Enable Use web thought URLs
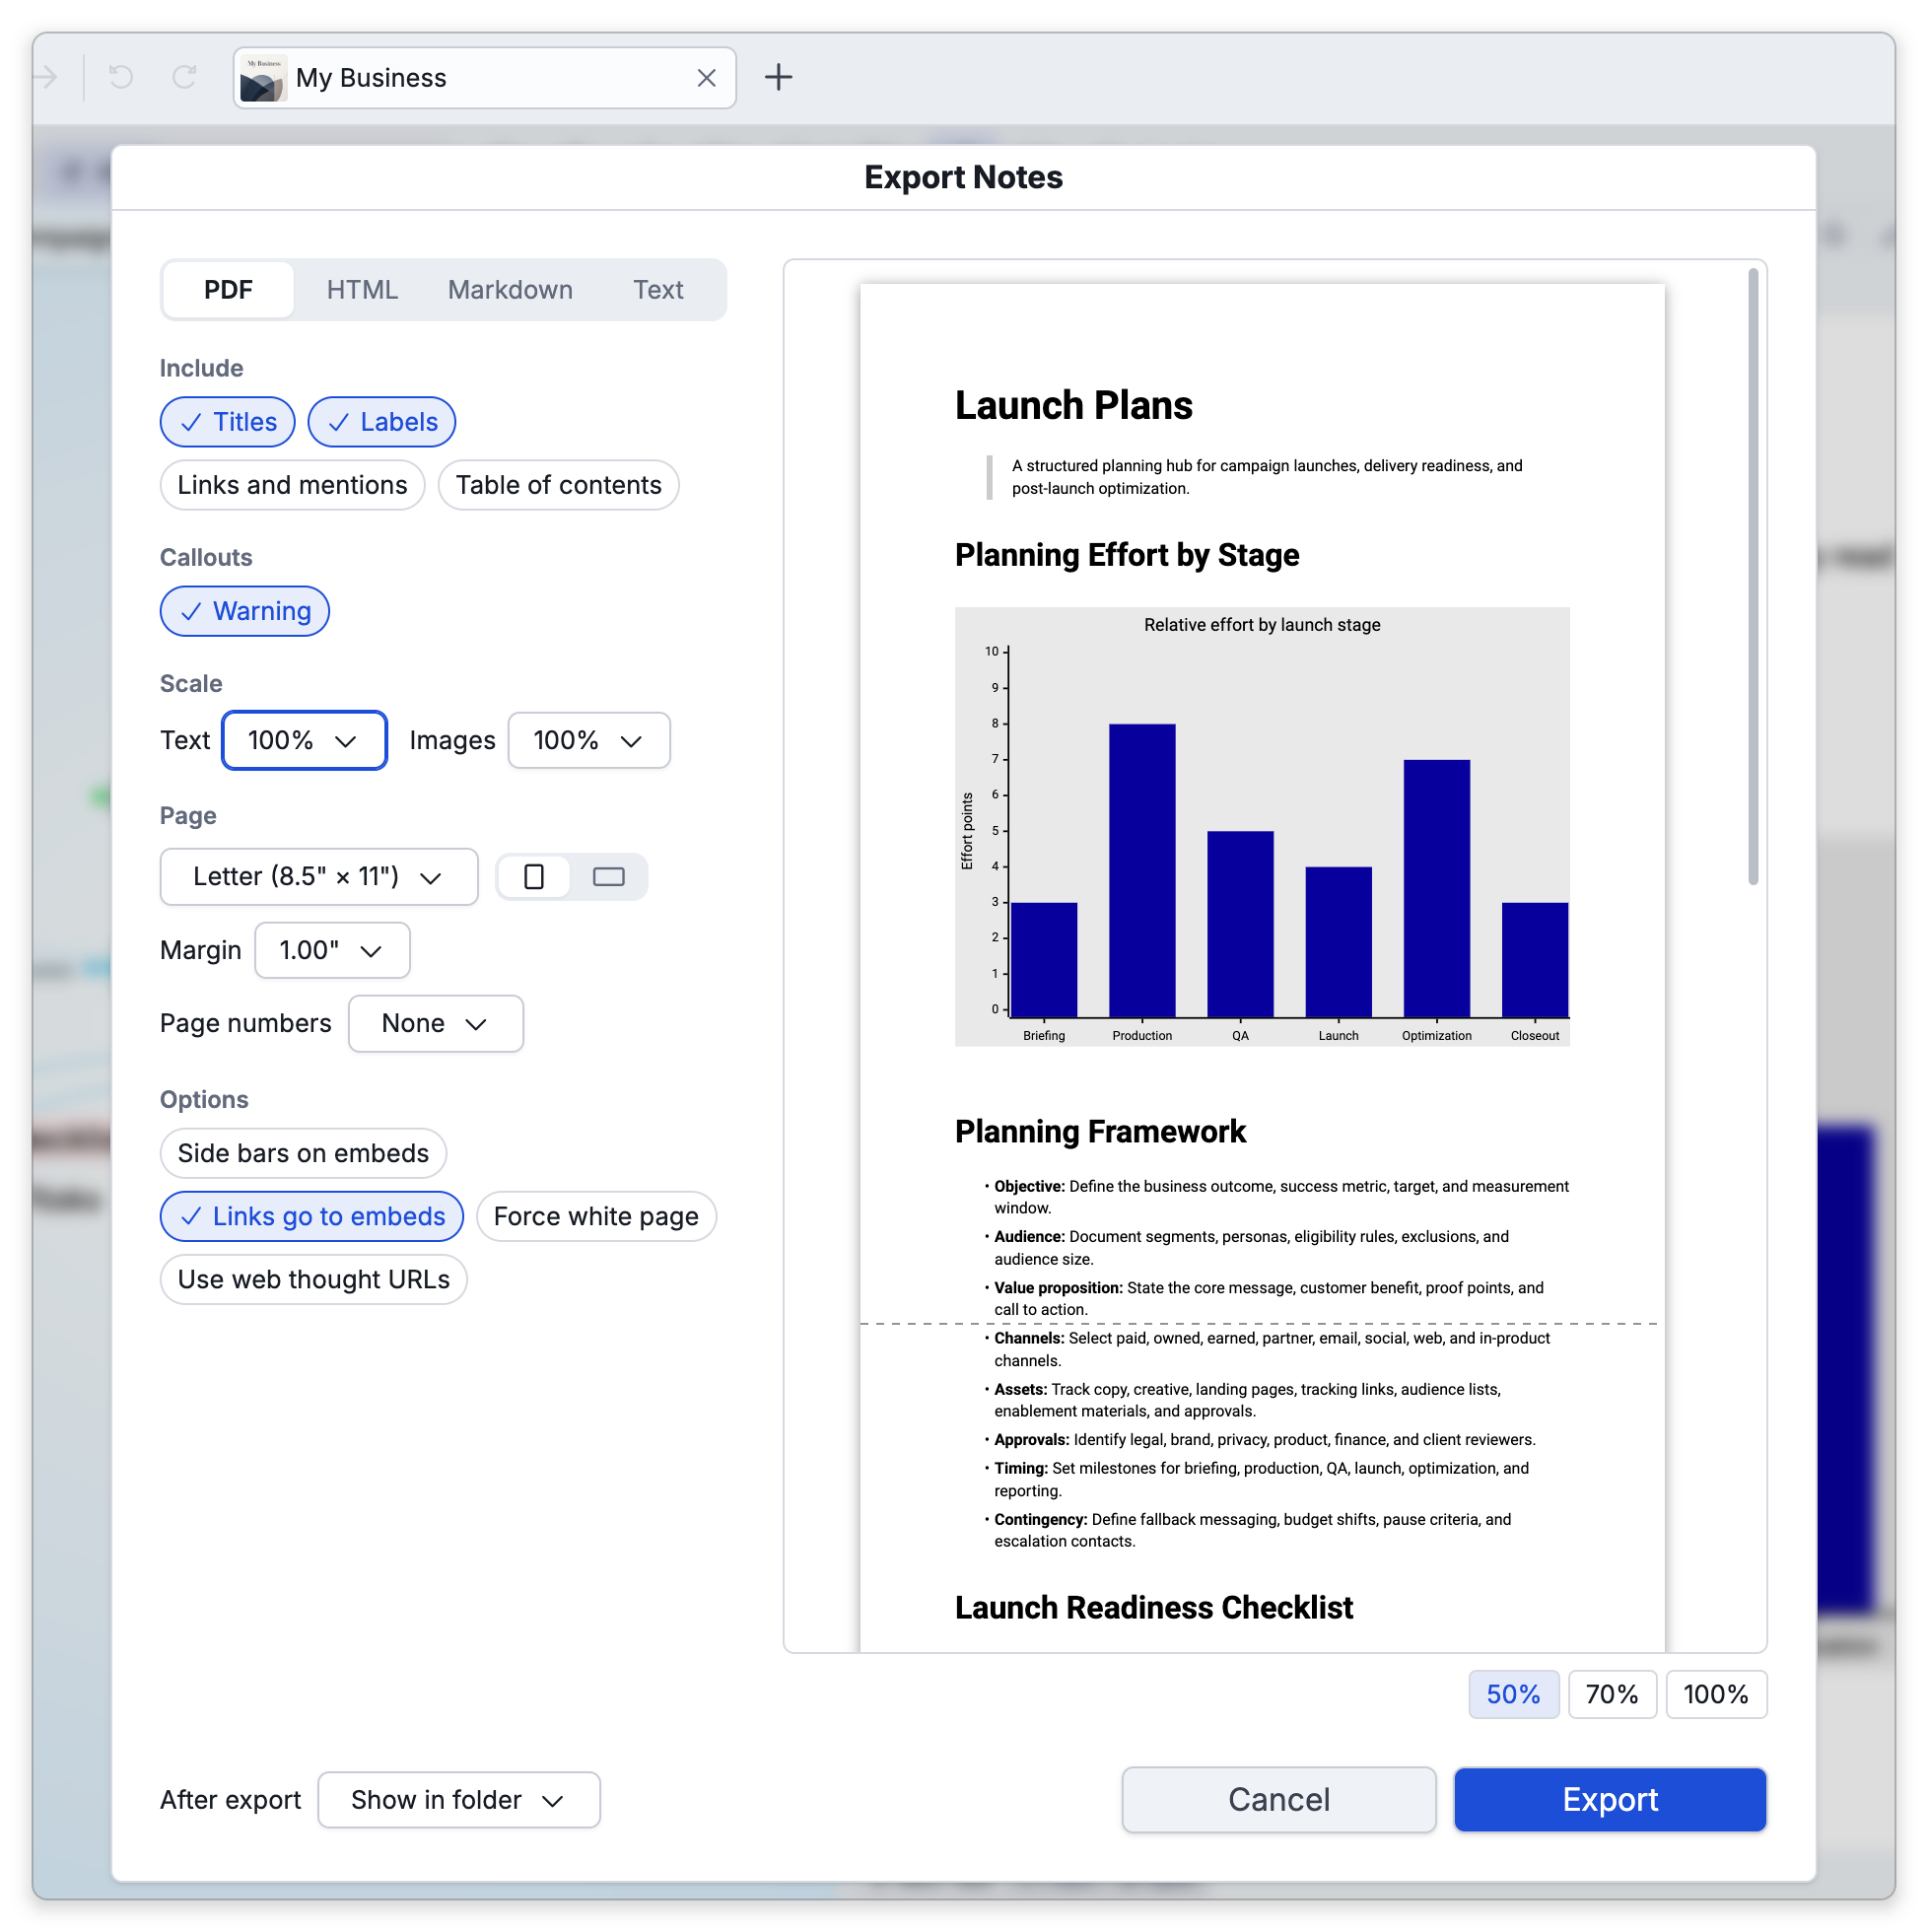The height and width of the screenshot is (1932, 1928). click(314, 1279)
